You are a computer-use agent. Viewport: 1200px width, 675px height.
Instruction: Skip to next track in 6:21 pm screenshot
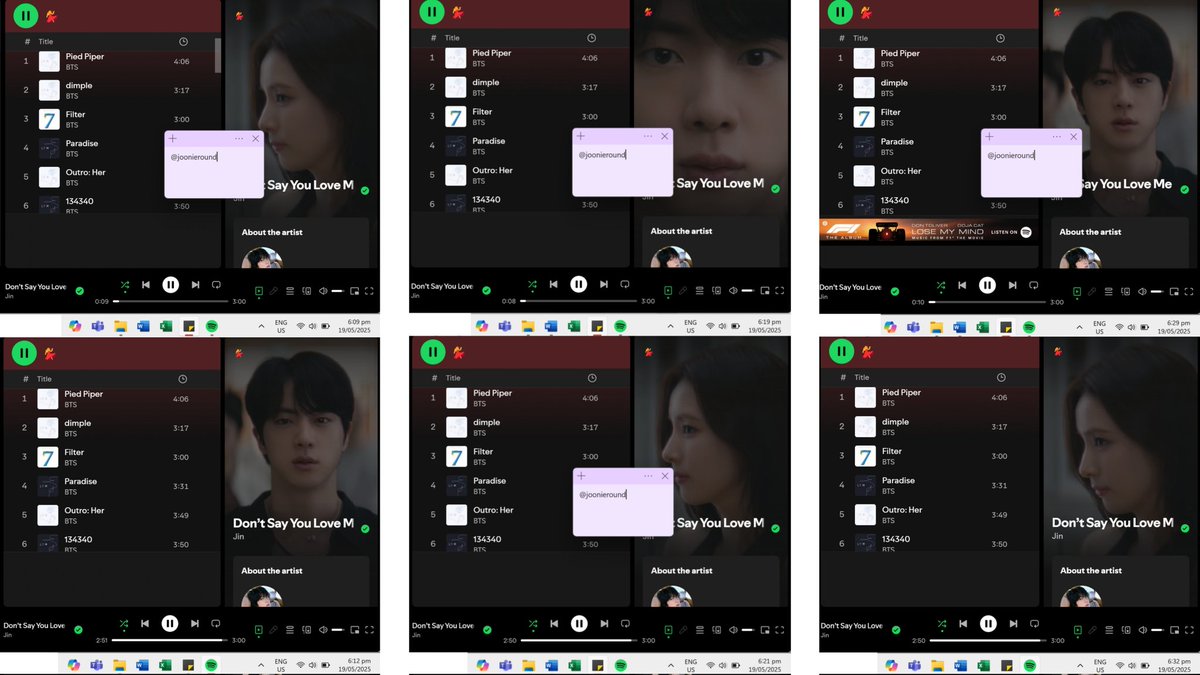tap(603, 623)
